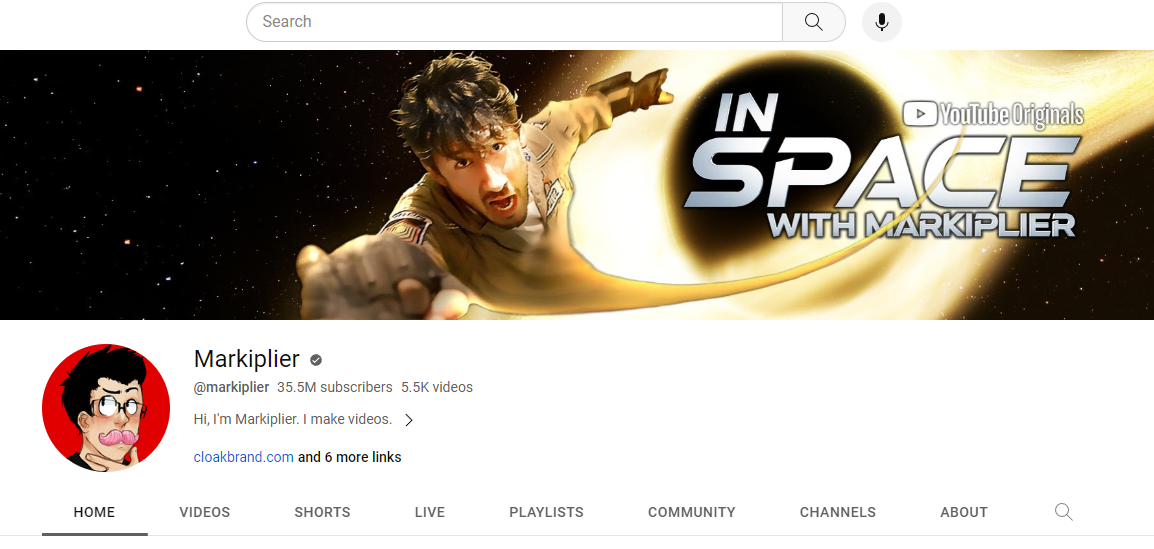Open the PLAYLISTS tab
Screen dimensions: 1154x549
click(x=546, y=512)
